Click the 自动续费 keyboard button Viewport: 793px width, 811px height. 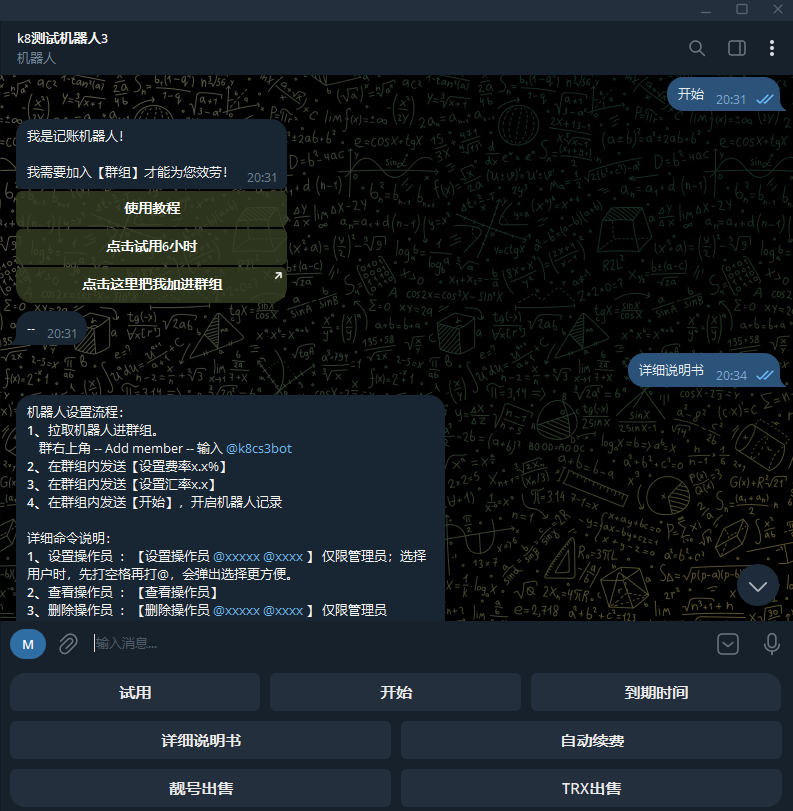591,740
